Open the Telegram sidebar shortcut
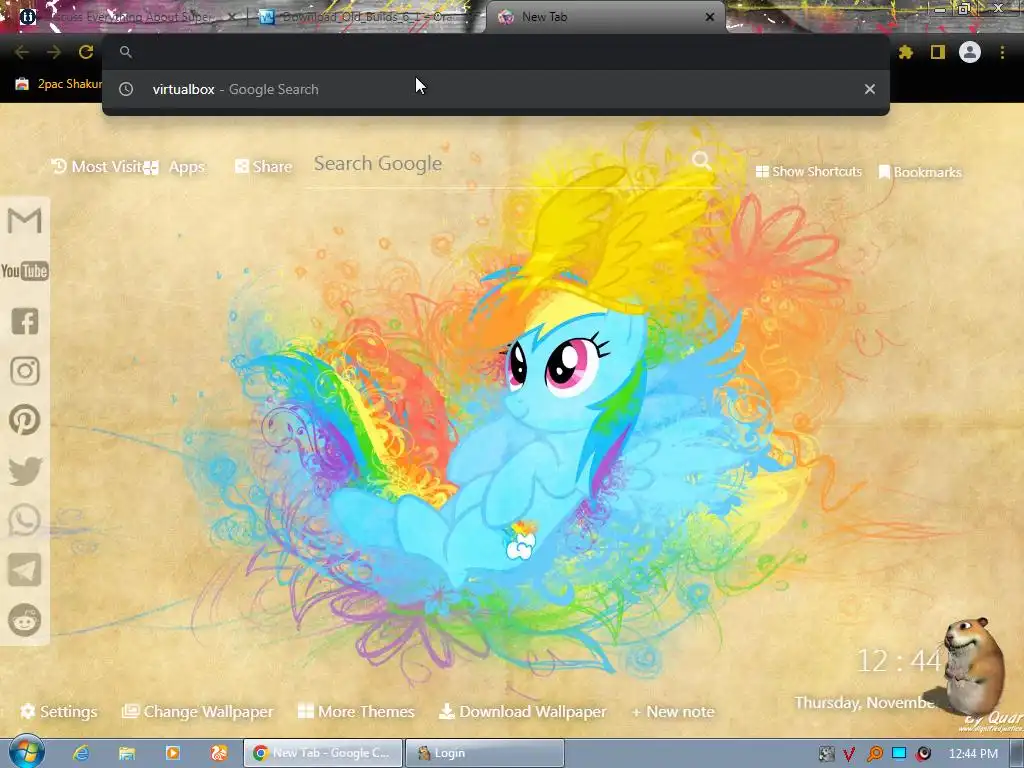The height and width of the screenshot is (768, 1024). coord(25,570)
